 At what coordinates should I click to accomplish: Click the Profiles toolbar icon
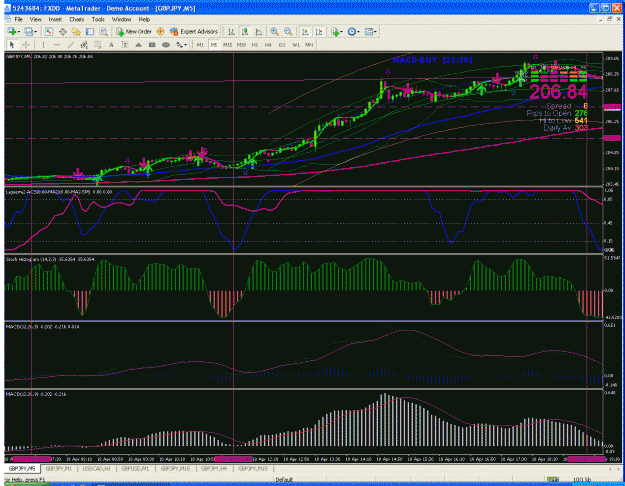point(29,31)
